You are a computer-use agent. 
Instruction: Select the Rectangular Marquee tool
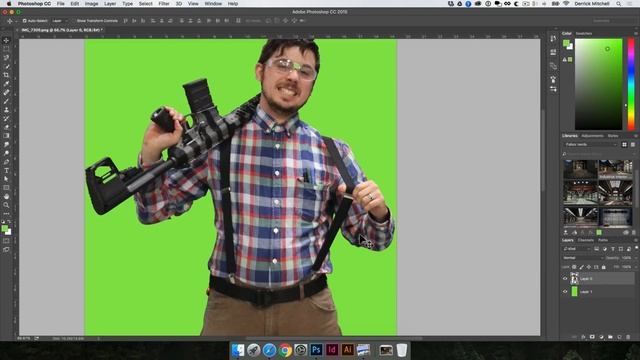tap(6, 49)
